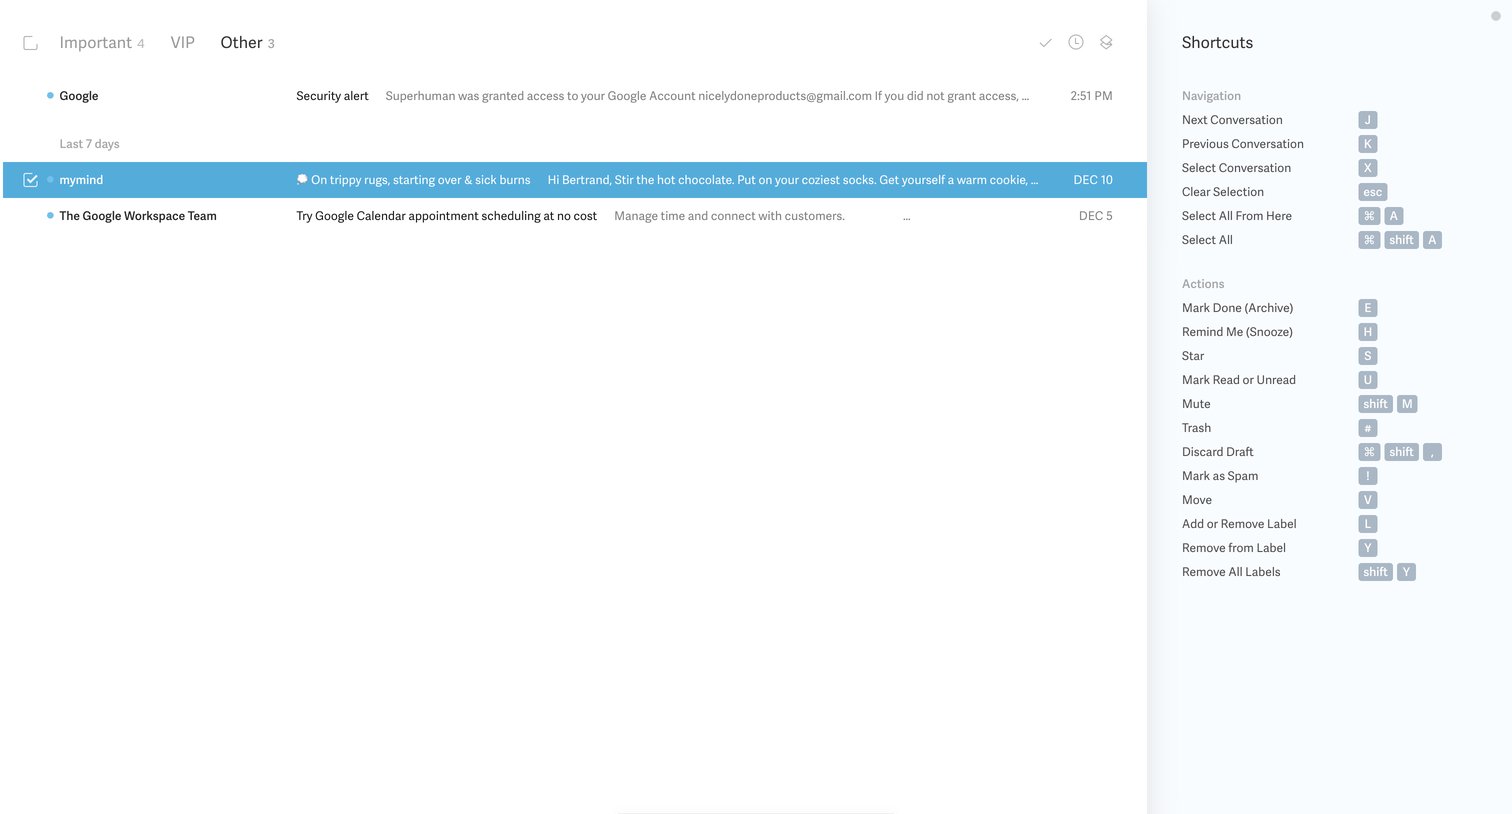Image resolution: width=1512 pixels, height=814 pixels.
Task: Toggle the select-all checkbox beside Important
Action: pyautogui.click(x=30, y=43)
